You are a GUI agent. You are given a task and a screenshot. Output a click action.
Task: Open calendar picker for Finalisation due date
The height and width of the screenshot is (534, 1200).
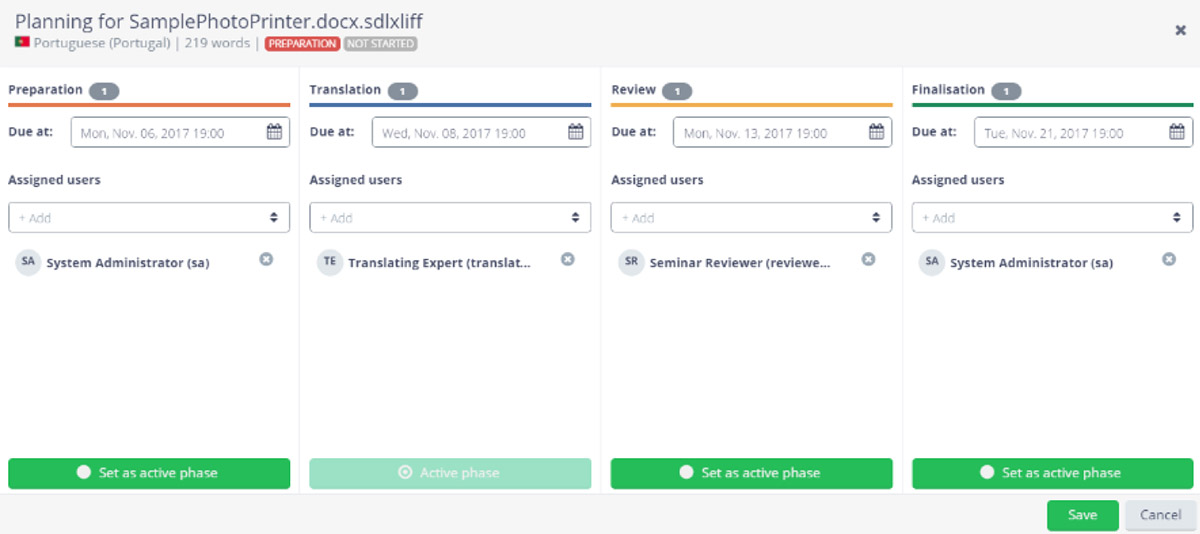1177,132
